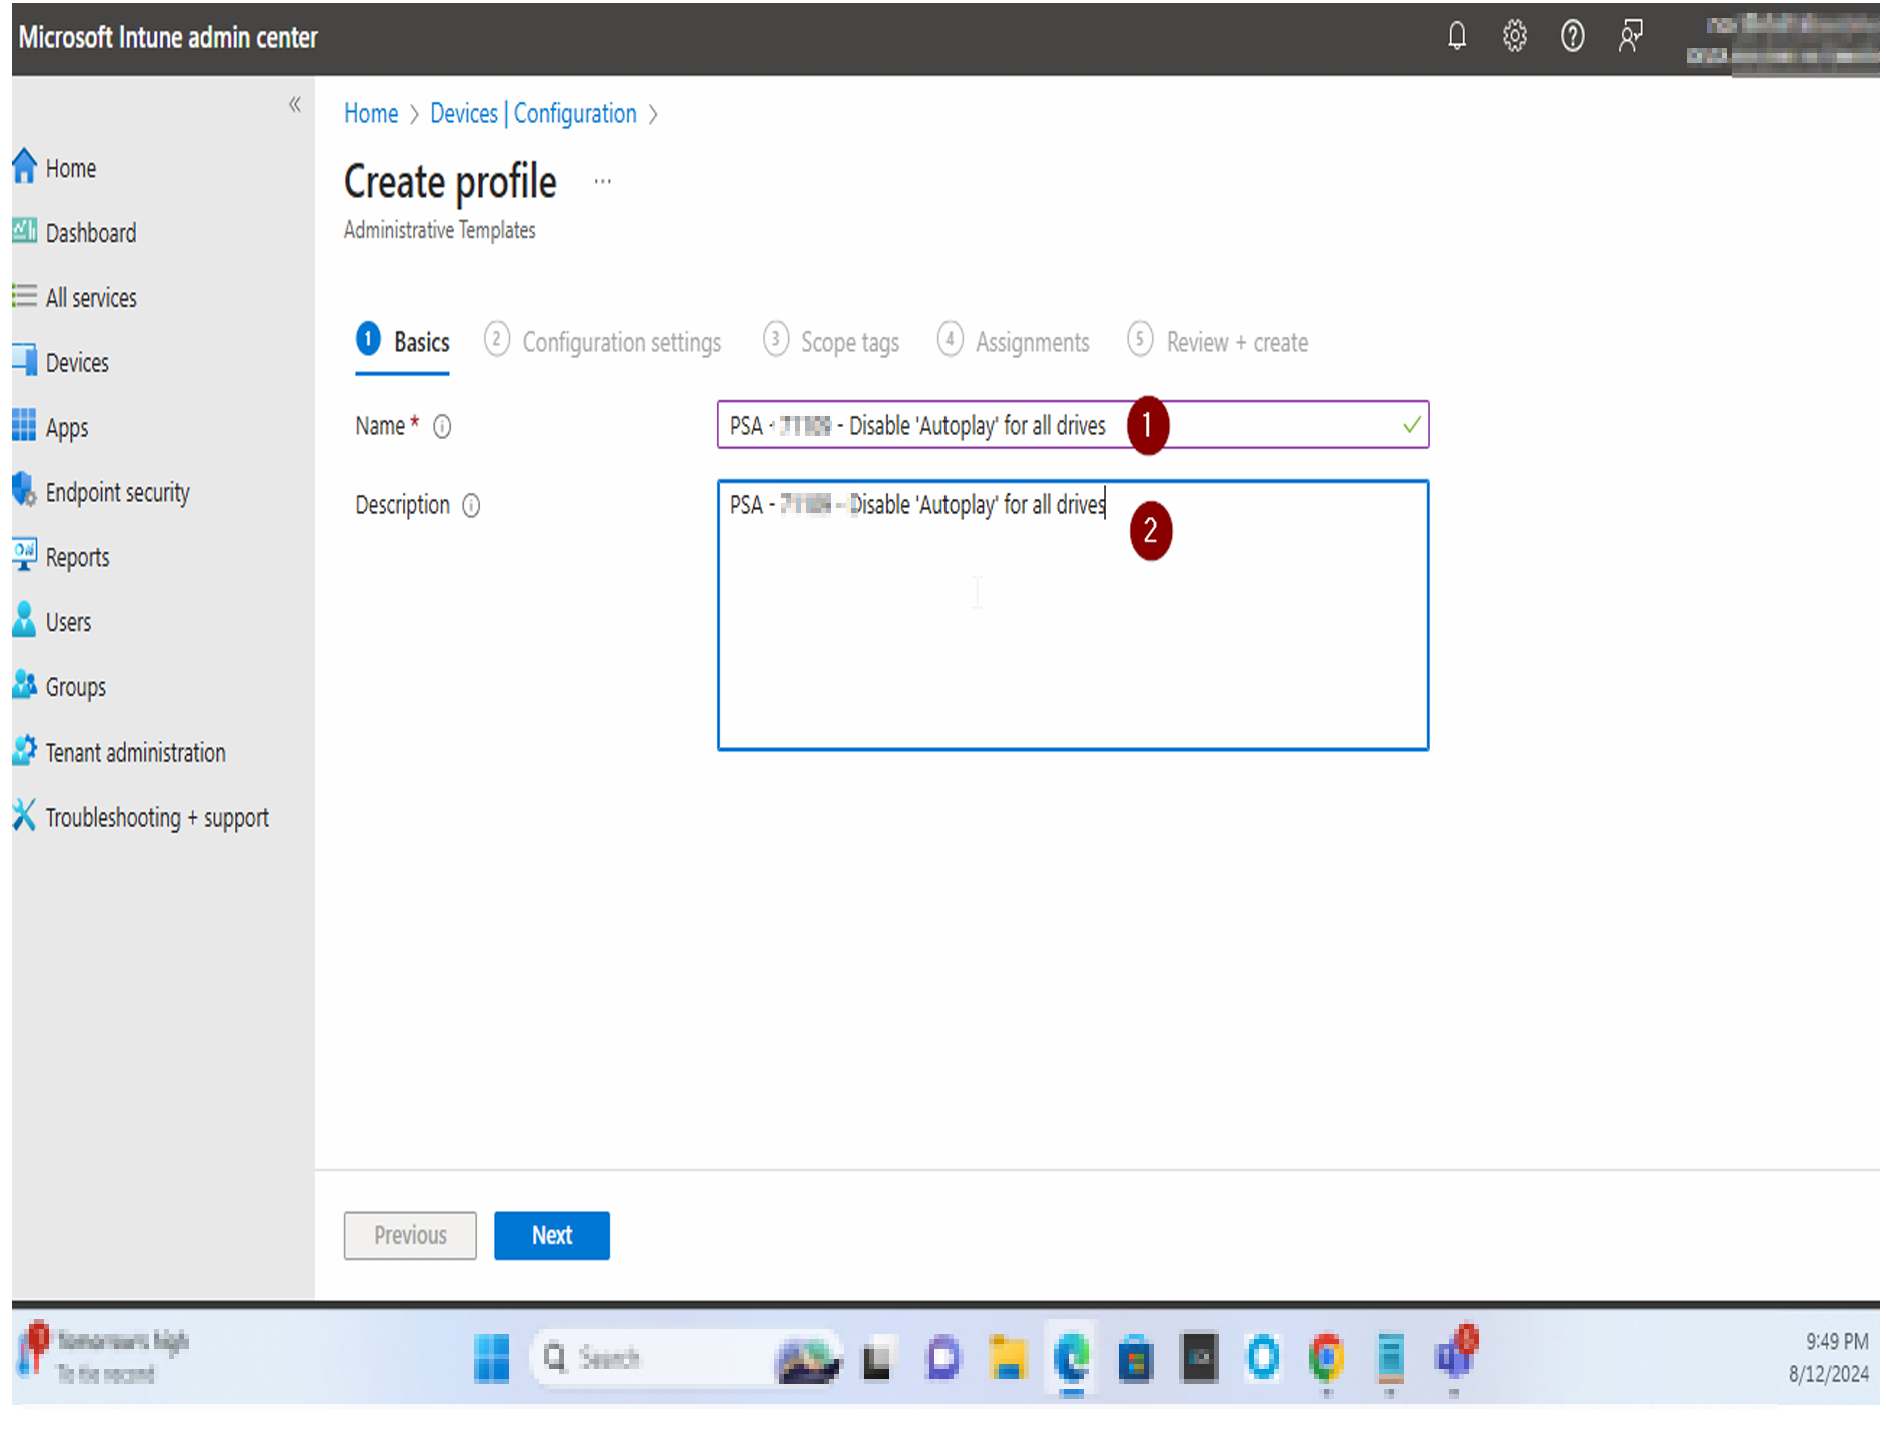Open the notifications bell icon
The height and width of the screenshot is (1430, 1886).
click(1456, 37)
